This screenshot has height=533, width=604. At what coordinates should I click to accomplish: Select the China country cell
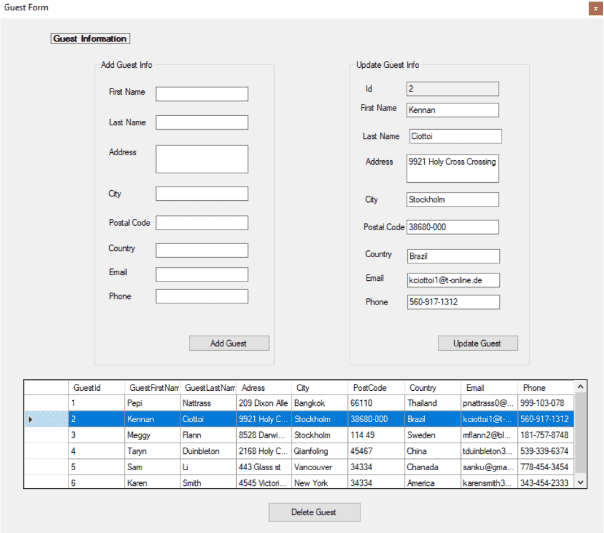point(432,451)
